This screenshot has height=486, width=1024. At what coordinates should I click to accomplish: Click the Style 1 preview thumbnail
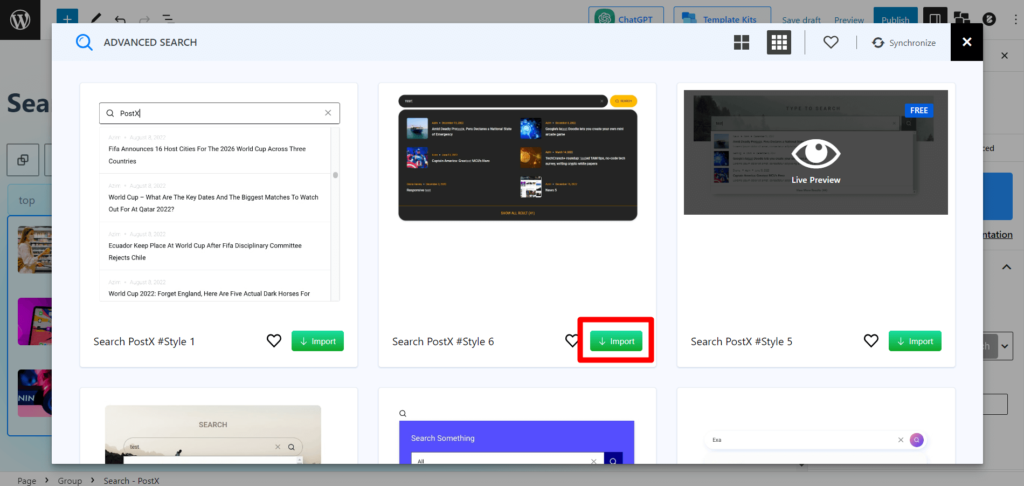(219, 201)
